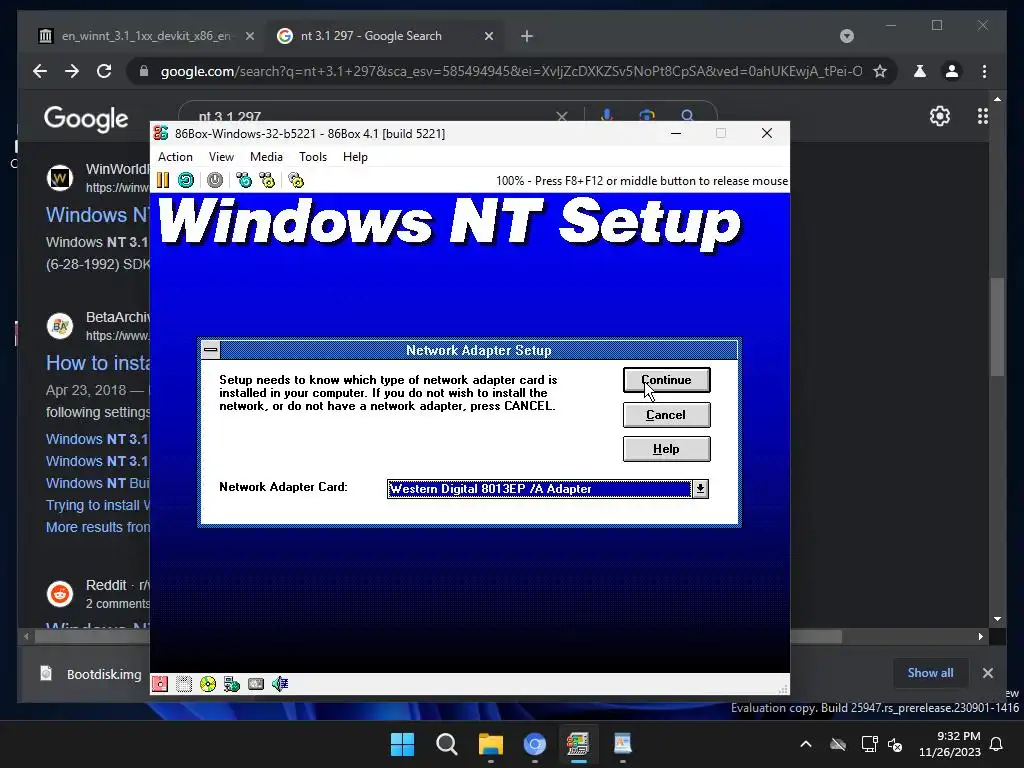1024x768 pixels.
Task: Click the red floppy disk status icon
Action: pos(160,684)
